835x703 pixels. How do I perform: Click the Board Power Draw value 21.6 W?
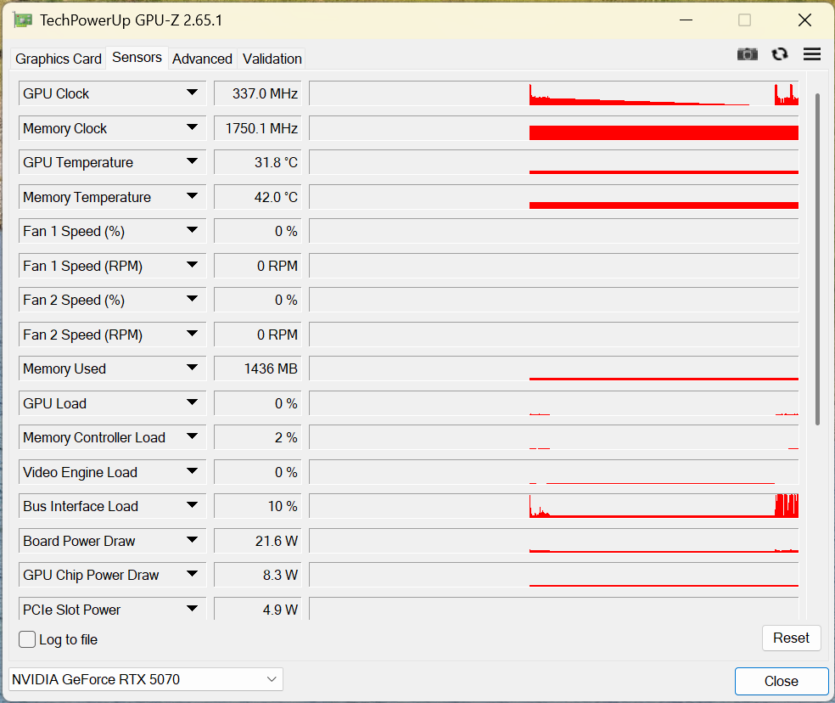tap(258, 540)
